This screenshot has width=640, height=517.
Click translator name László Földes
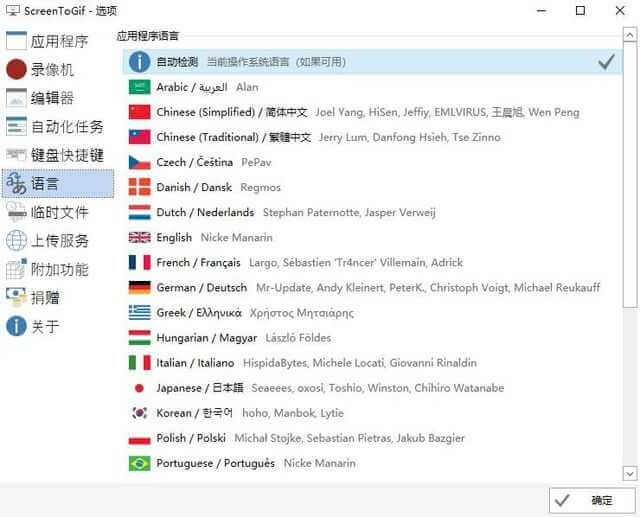[x=298, y=338]
